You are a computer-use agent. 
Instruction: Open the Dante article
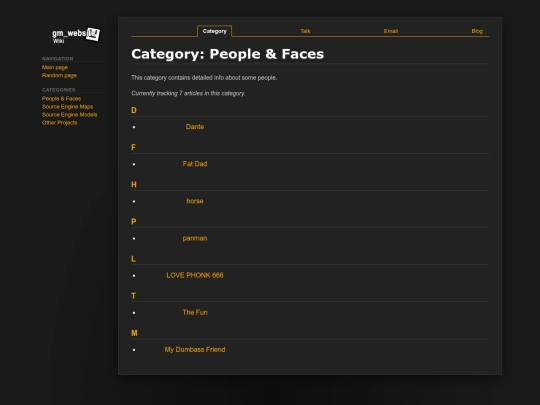[195, 127]
